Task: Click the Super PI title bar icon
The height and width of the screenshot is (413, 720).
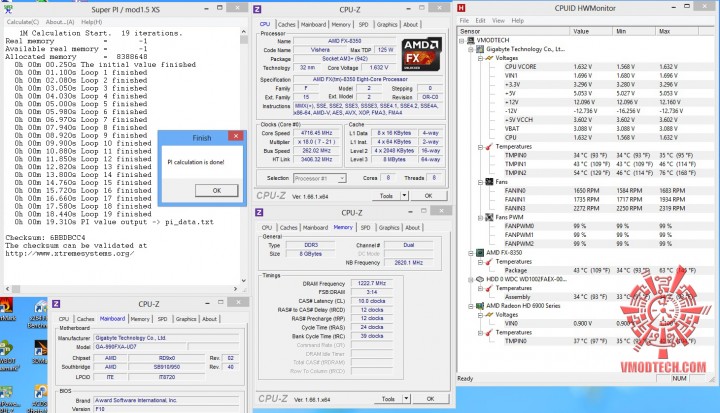Action: coord(8,9)
